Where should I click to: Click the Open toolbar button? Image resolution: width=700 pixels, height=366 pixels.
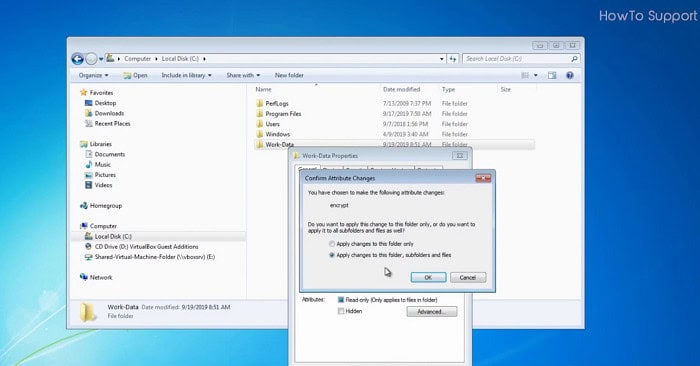pos(135,75)
